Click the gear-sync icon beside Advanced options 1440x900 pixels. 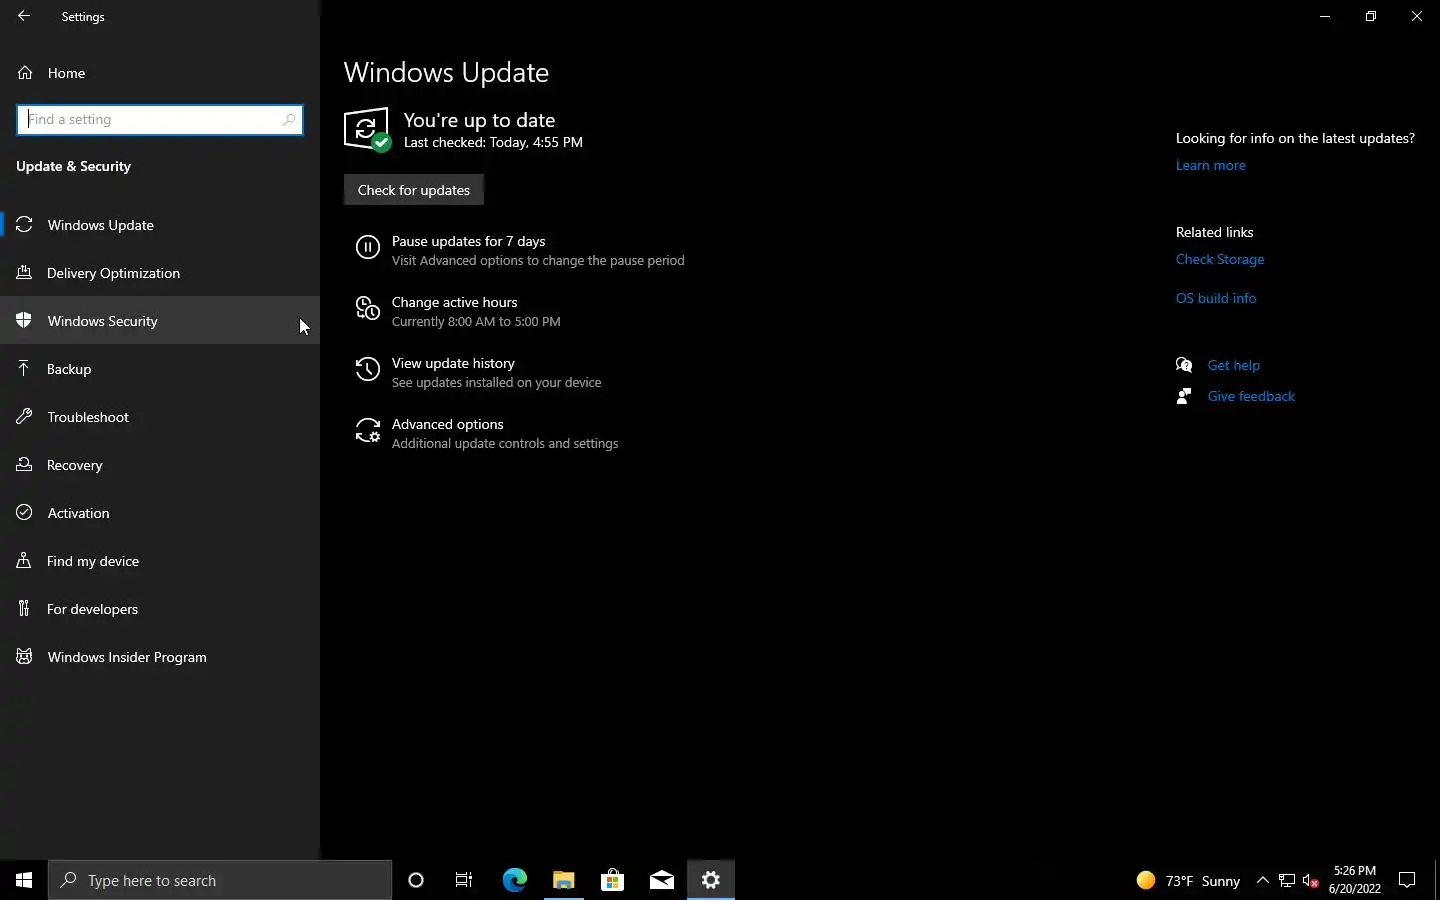[368, 430]
